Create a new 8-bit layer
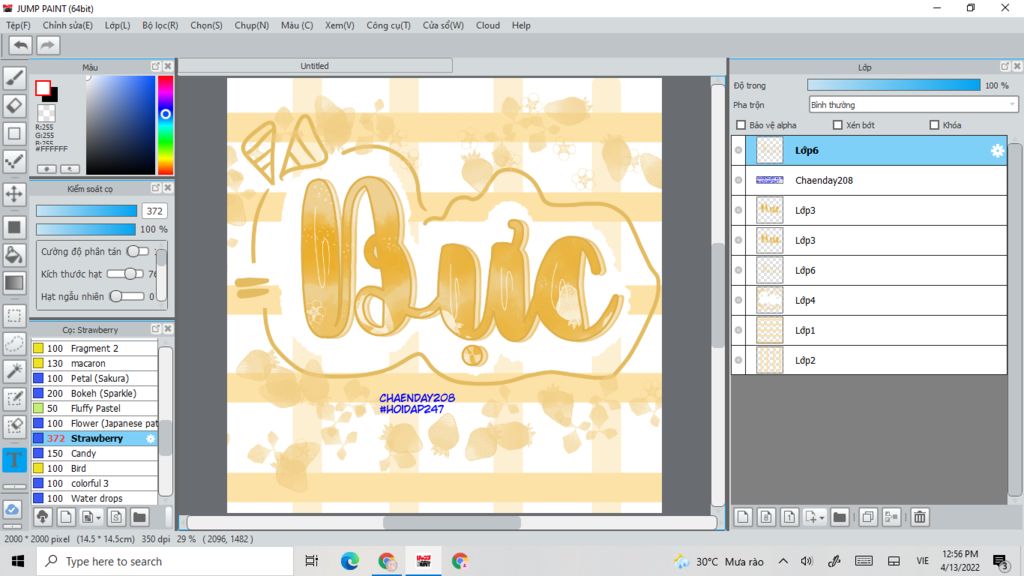 click(766, 517)
